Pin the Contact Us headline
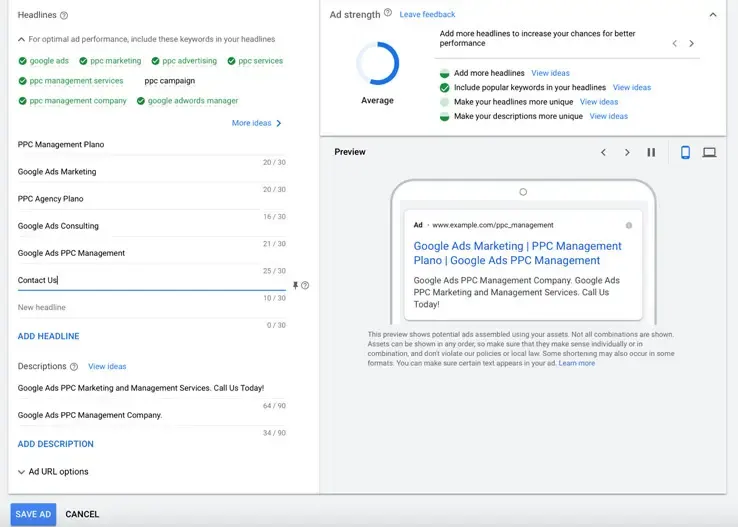Screen dimensions: 738x527 [296, 285]
